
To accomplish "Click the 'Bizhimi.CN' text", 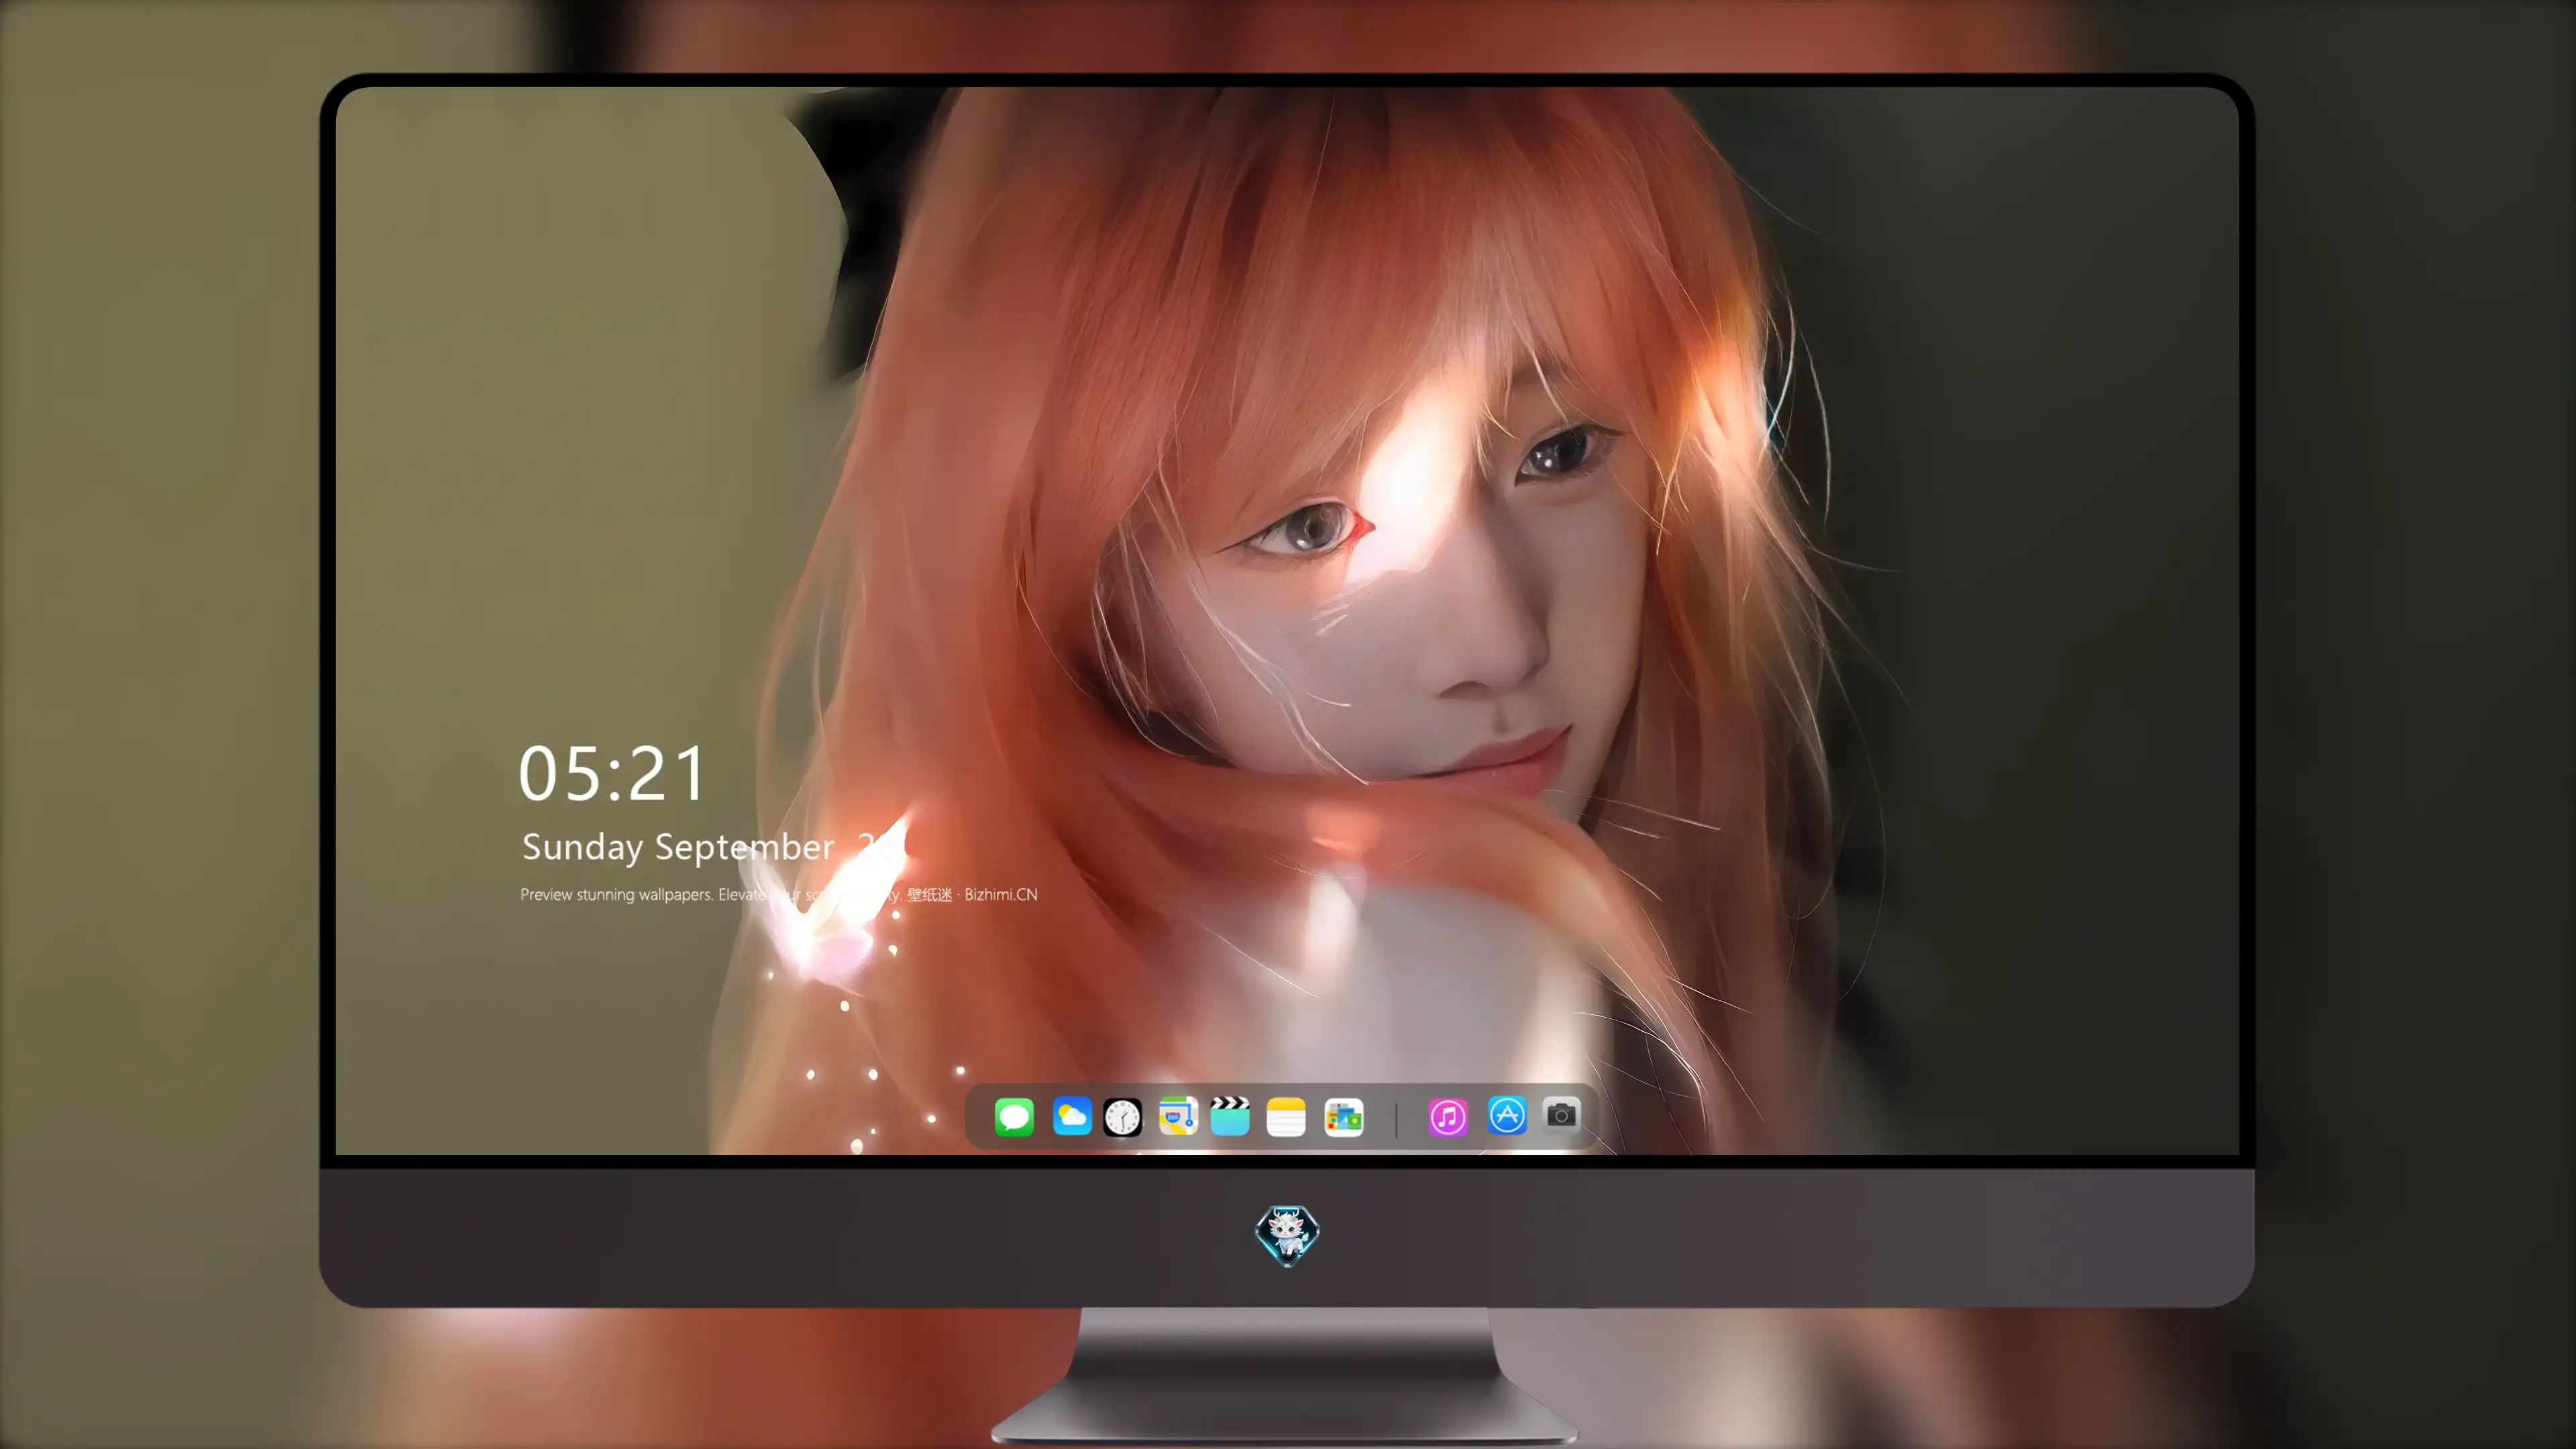I will (1001, 894).
